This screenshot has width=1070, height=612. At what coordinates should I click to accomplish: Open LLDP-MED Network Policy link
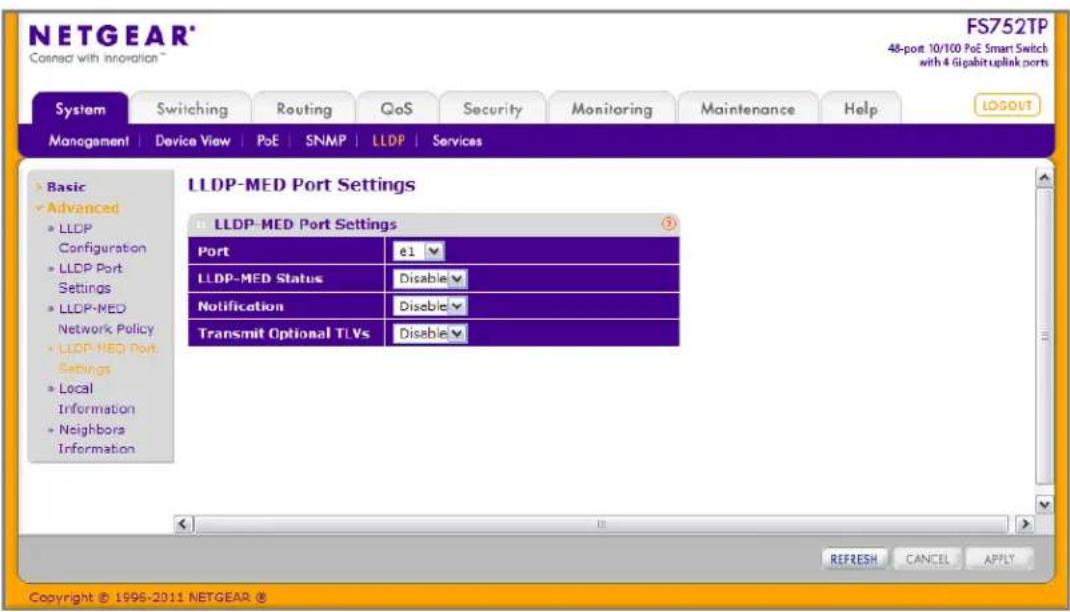click(106, 319)
